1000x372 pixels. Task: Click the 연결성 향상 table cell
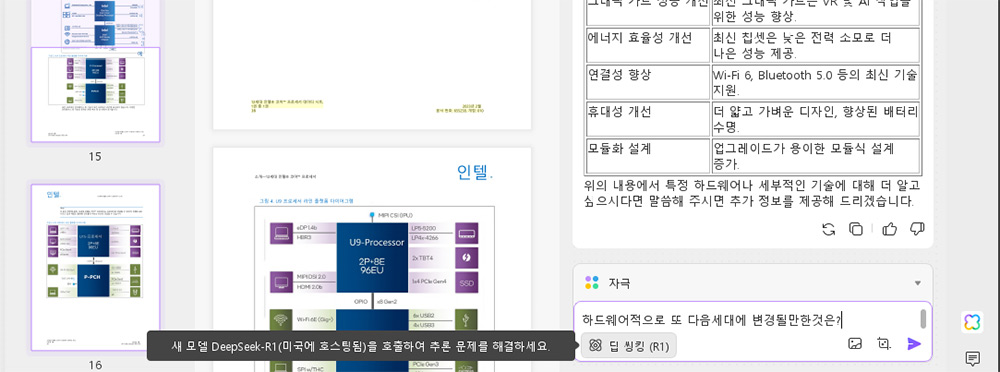tap(647, 82)
